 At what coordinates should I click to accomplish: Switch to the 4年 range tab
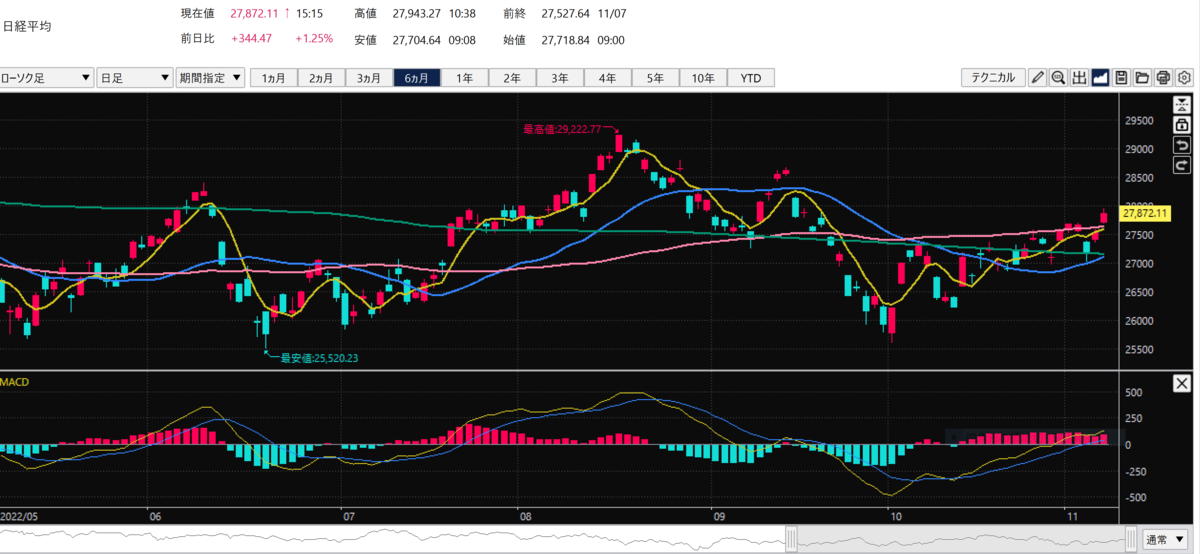coord(608,78)
